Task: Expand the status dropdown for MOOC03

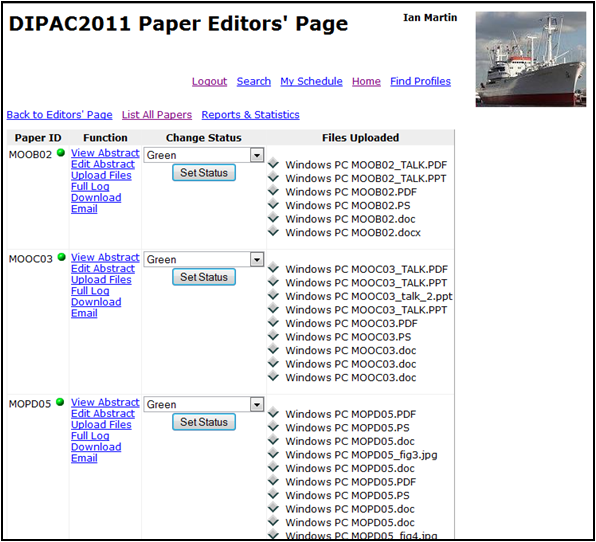Action: (x=257, y=260)
